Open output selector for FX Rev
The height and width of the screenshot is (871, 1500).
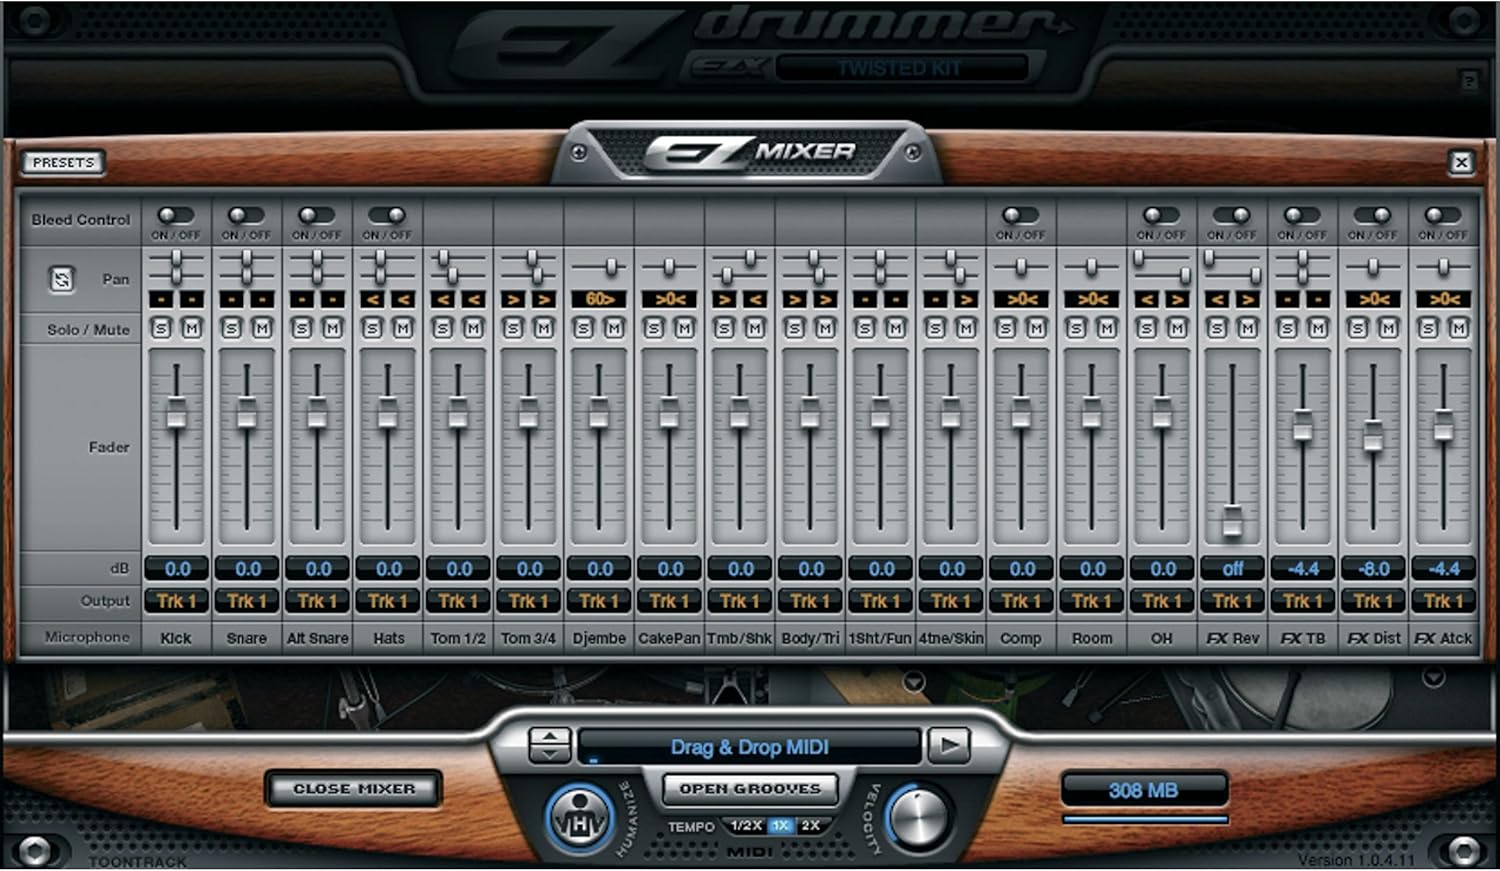click(1233, 601)
